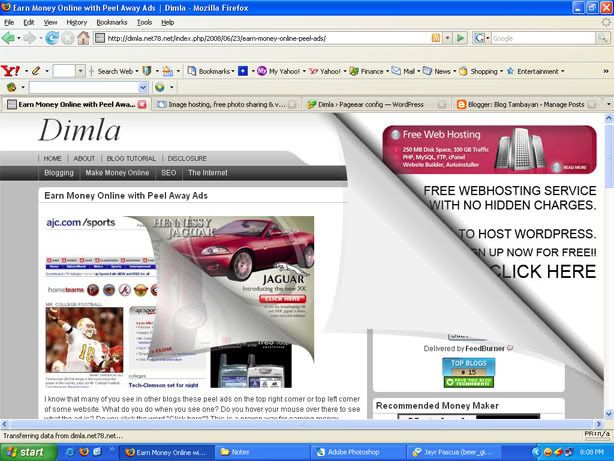Open the Search Web dropdown arrow

point(137,71)
